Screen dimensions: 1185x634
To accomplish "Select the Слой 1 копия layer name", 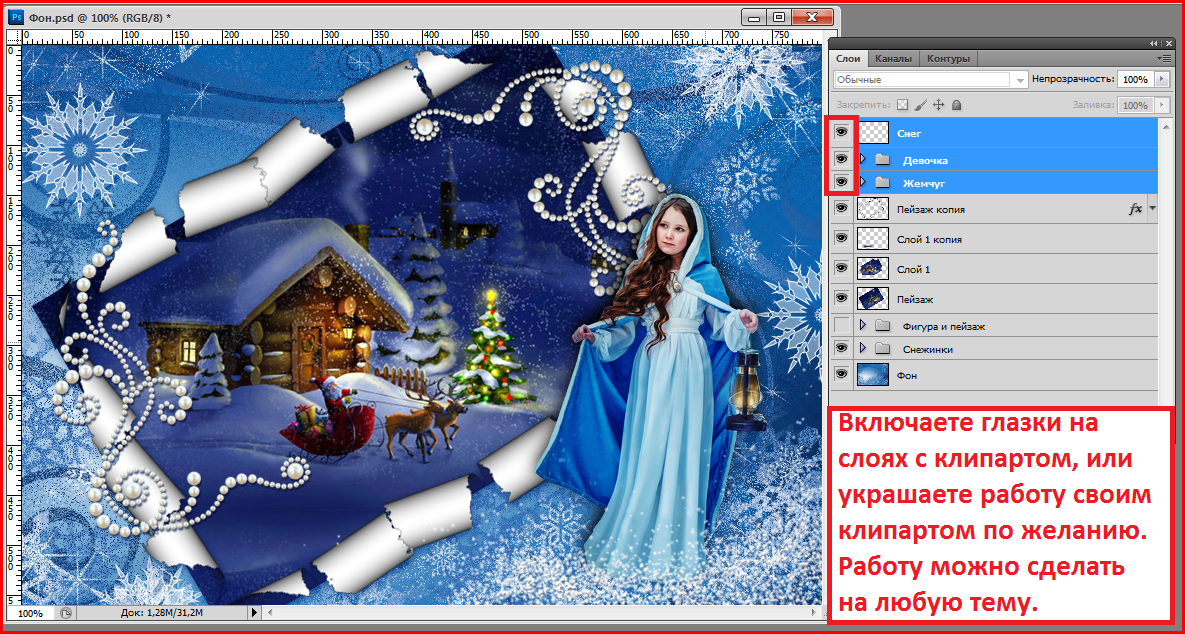I will [x=929, y=240].
